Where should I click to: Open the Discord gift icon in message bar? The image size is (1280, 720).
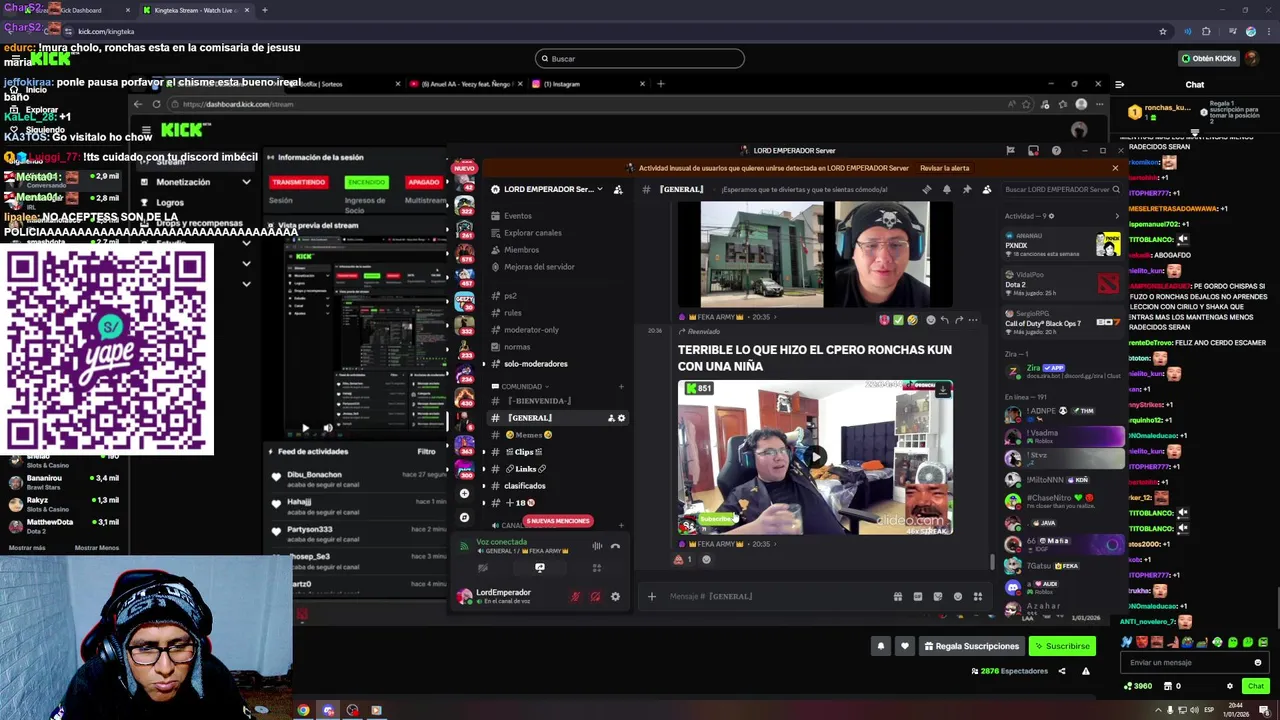coord(898,597)
